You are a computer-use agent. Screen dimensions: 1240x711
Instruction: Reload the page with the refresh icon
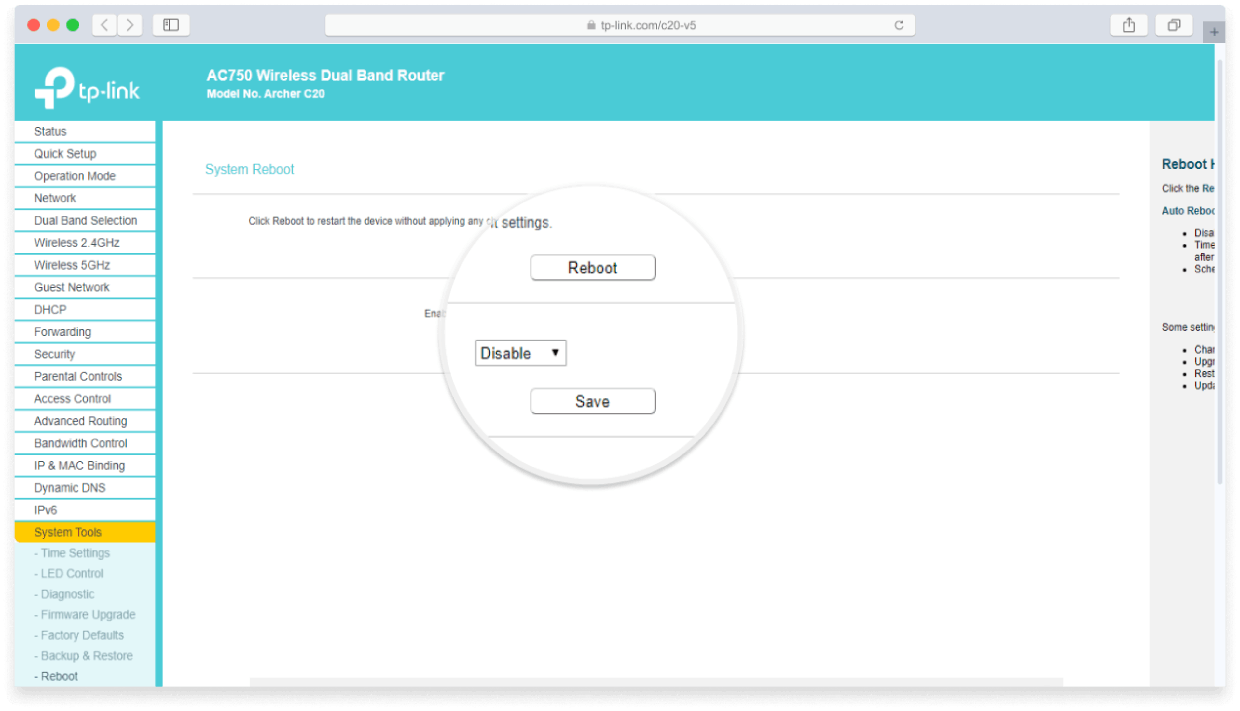pos(899,26)
